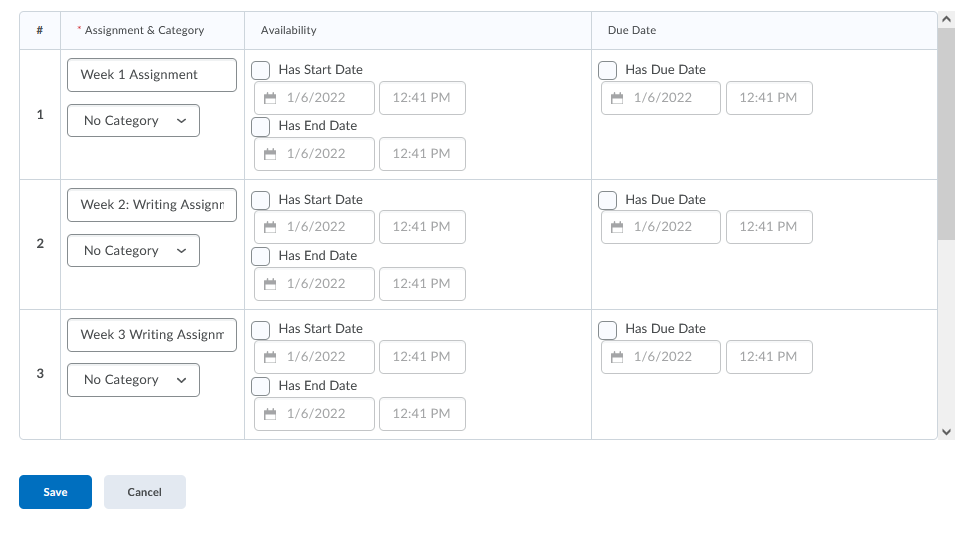The image size is (970, 541).
Task: Expand No Category dropdown in row 2
Action: click(133, 251)
